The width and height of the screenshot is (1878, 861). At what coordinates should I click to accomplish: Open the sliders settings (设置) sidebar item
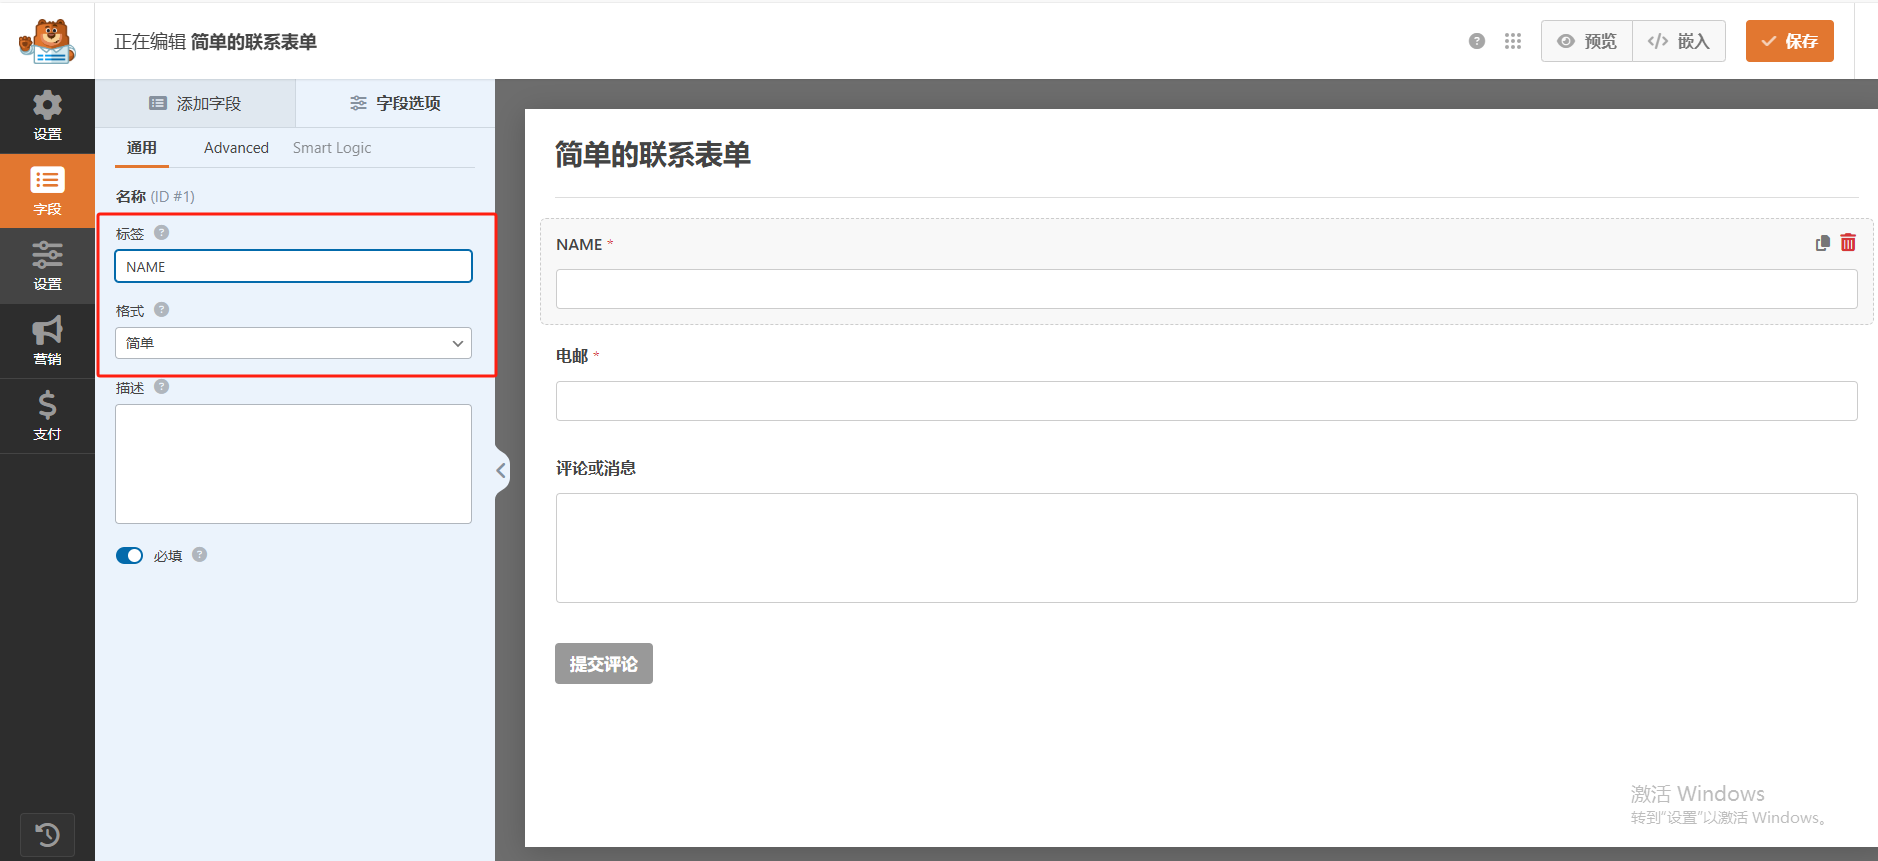tap(47, 266)
